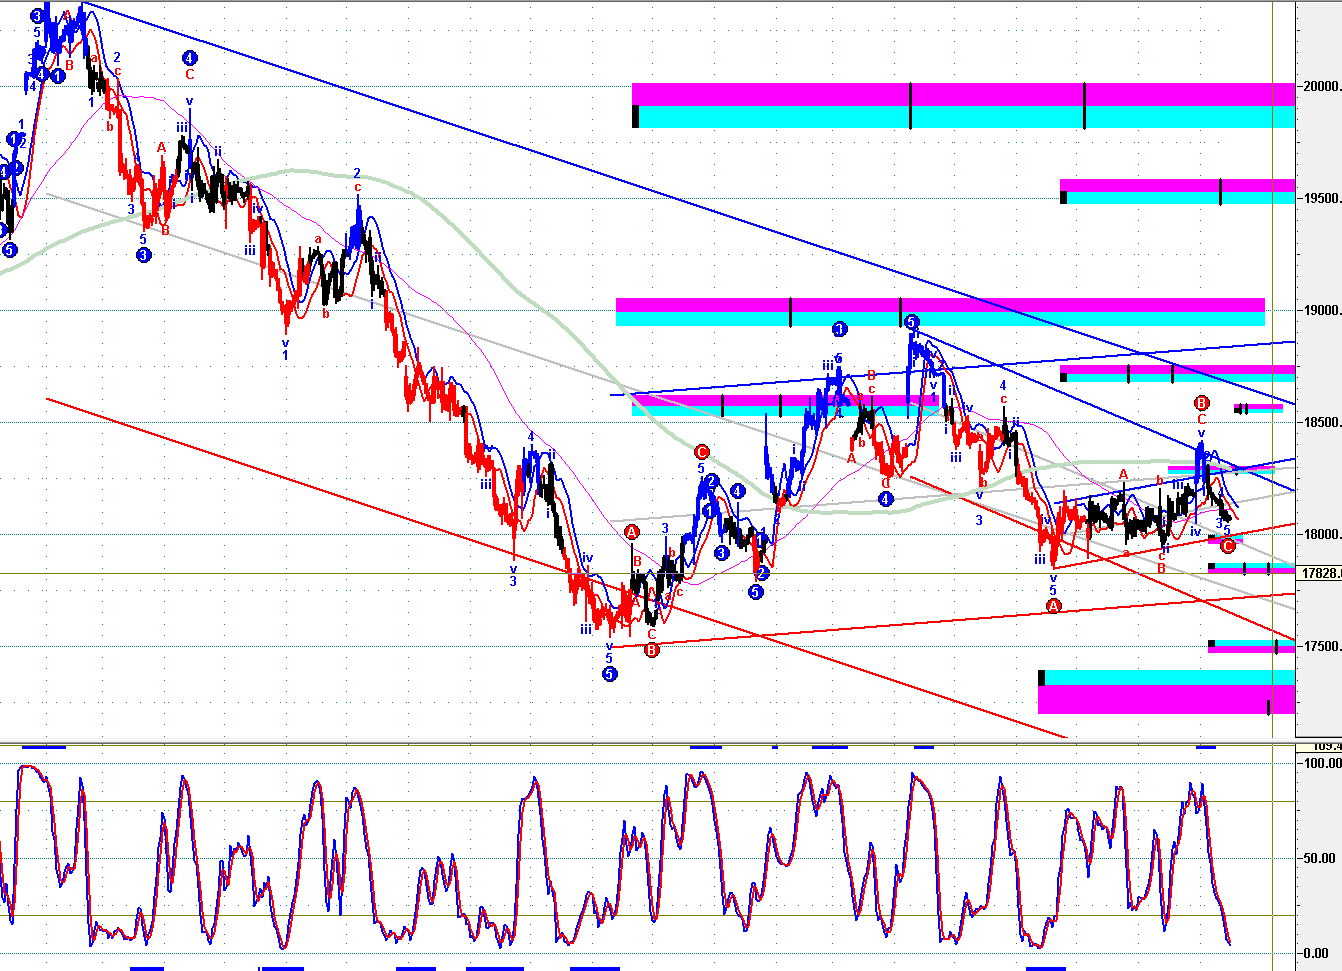
Task: Click the rightmost blue signal bar above the oscillator
Action: point(1206,746)
